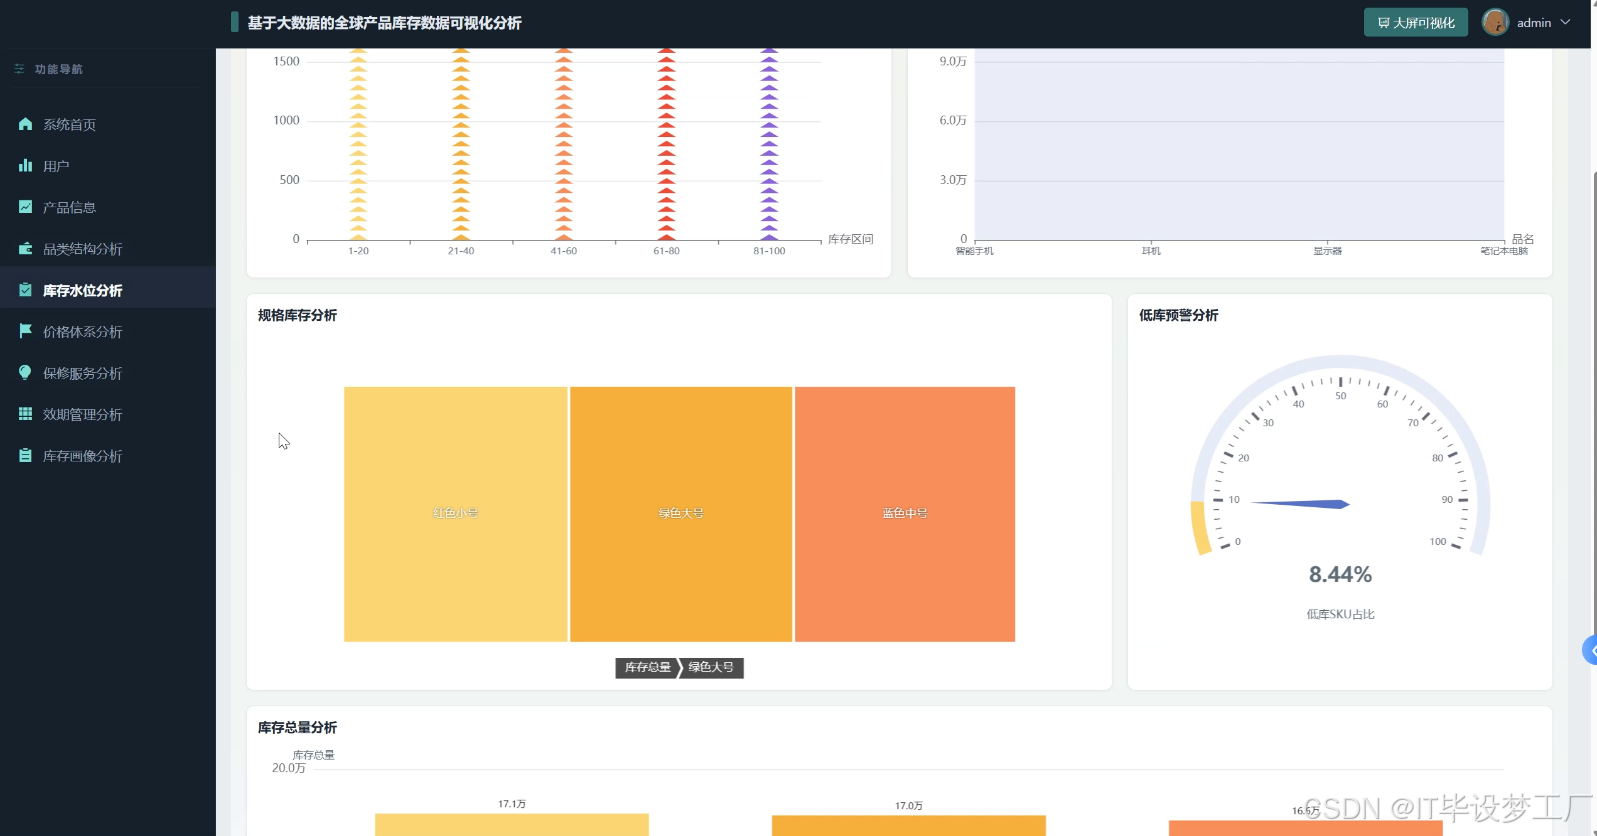Screen dimensions: 1597x836
Task: Click the admin avatar picture
Action: click(x=1495, y=22)
